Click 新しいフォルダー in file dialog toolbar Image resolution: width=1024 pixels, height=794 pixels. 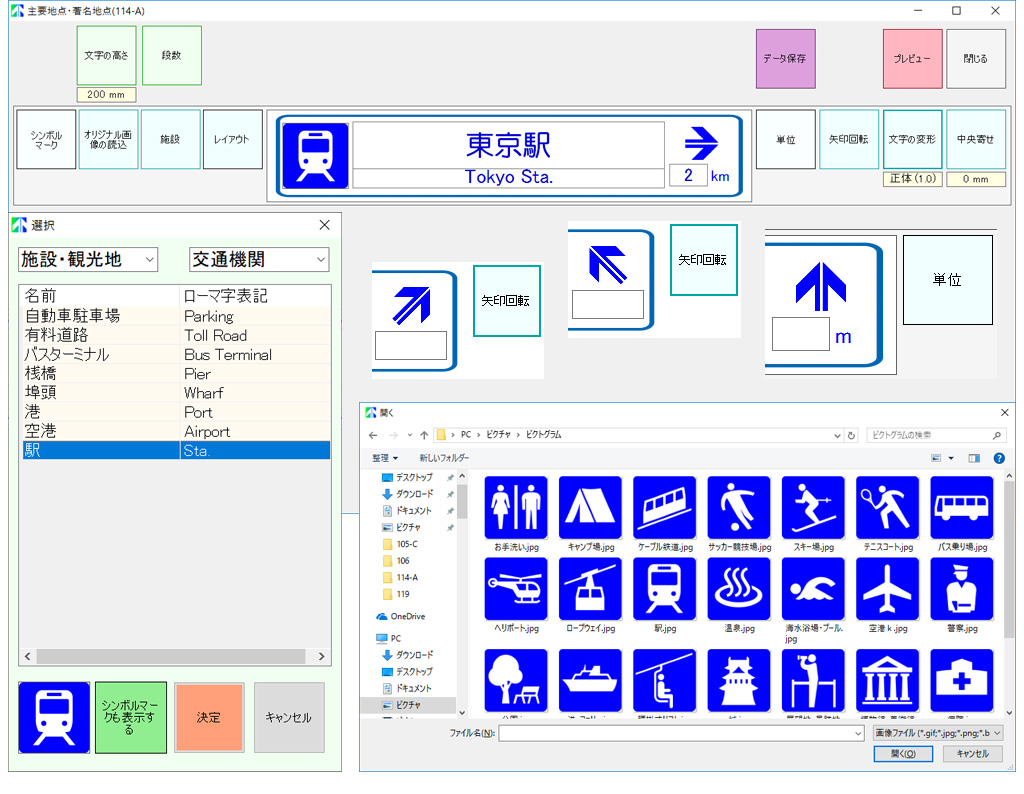point(444,458)
